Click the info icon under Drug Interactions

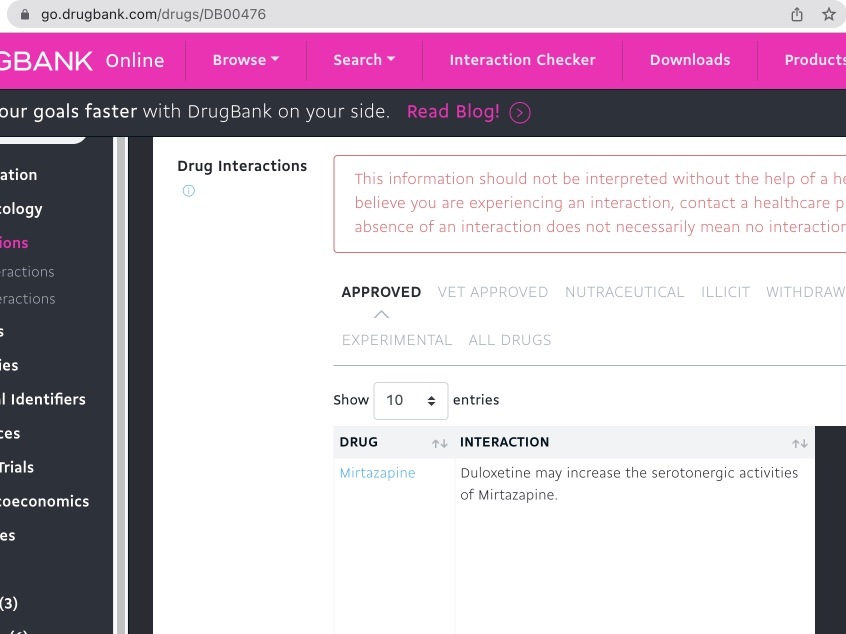(x=188, y=190)
